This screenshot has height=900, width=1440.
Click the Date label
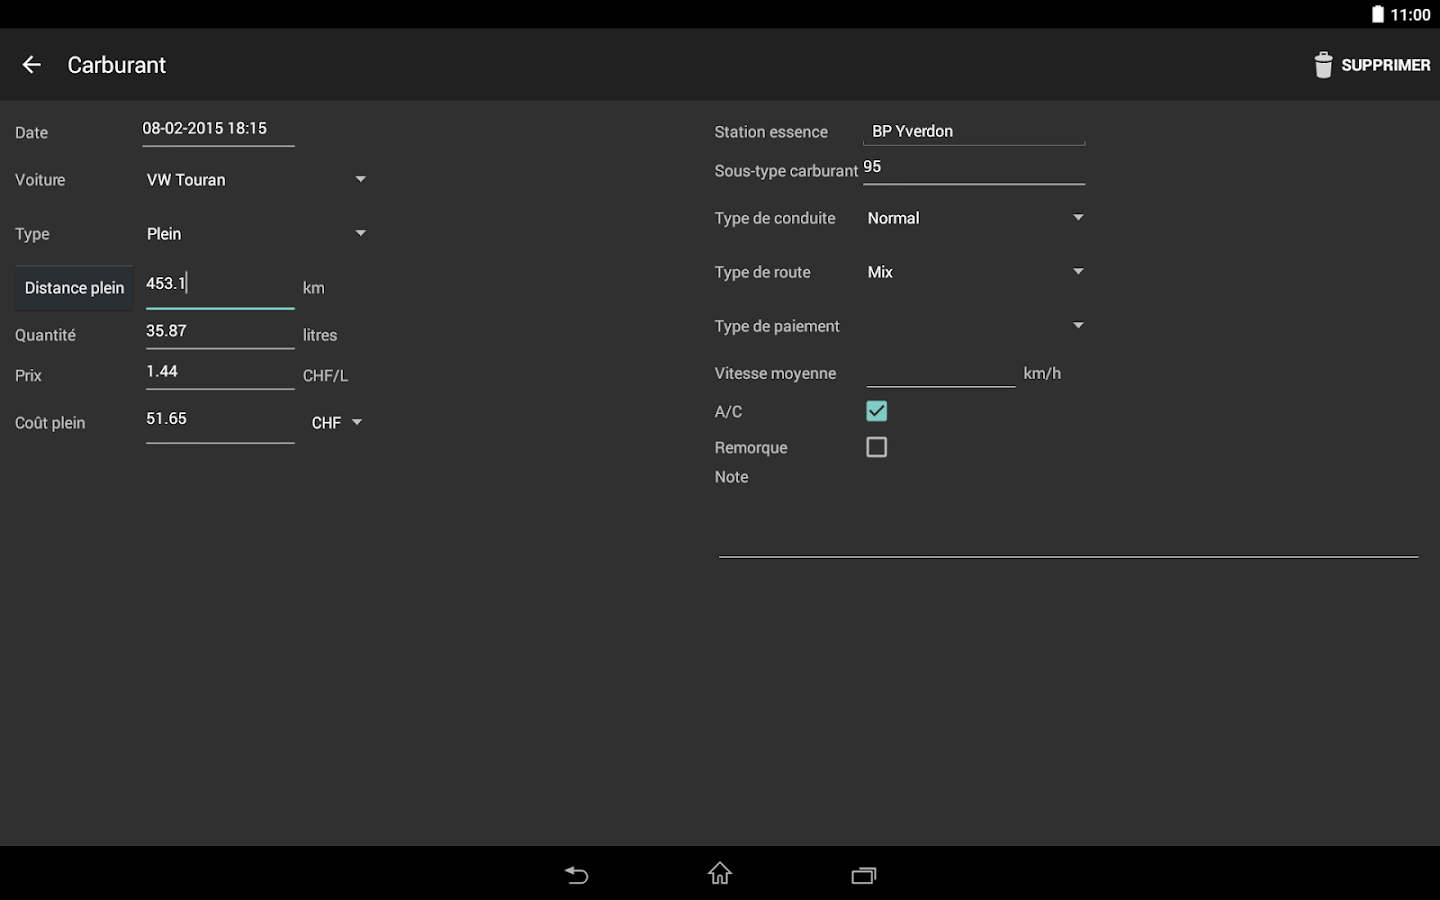coord(31,133)
